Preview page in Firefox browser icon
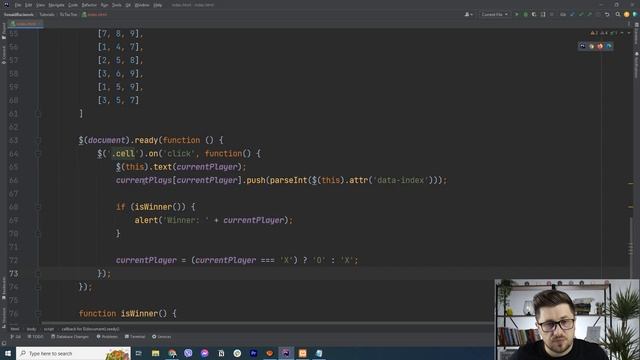Viewport: 640px width, 360px height. (600, 46)
